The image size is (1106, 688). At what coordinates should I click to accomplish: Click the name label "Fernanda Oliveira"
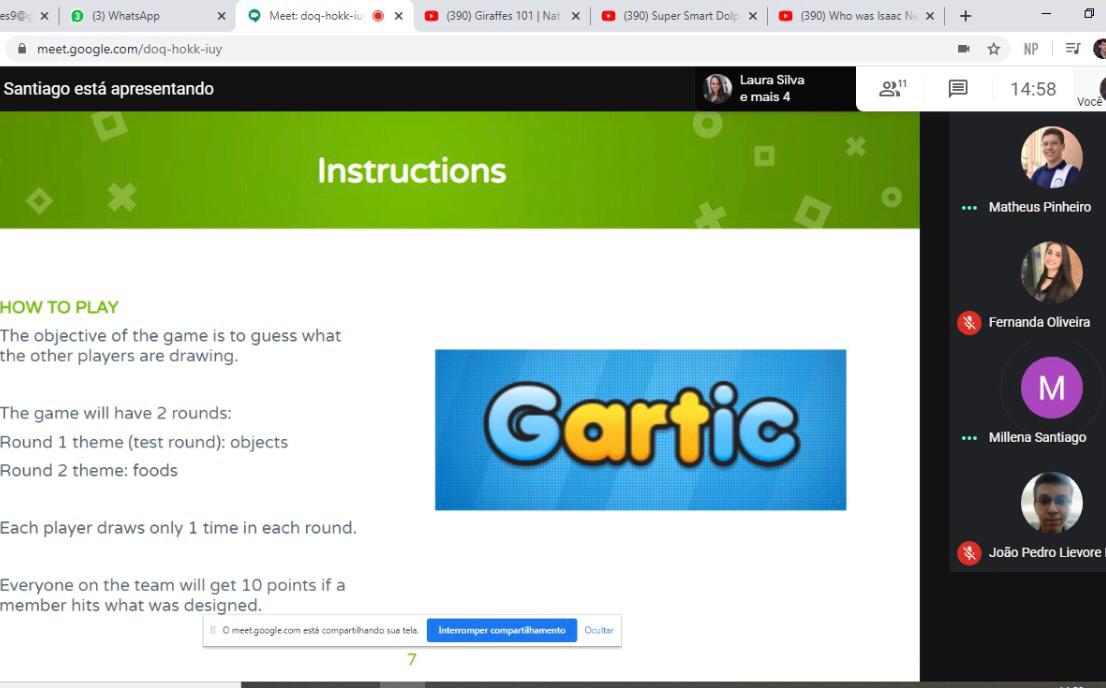(x=1039, y=322)
